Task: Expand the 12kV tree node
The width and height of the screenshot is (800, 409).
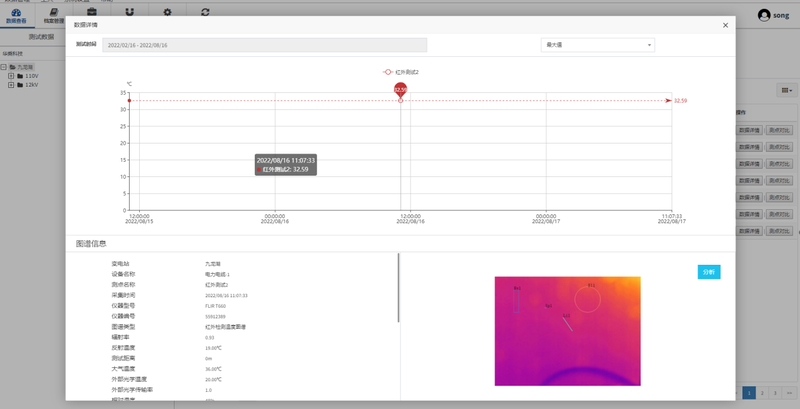Action: tap(11, 85)
